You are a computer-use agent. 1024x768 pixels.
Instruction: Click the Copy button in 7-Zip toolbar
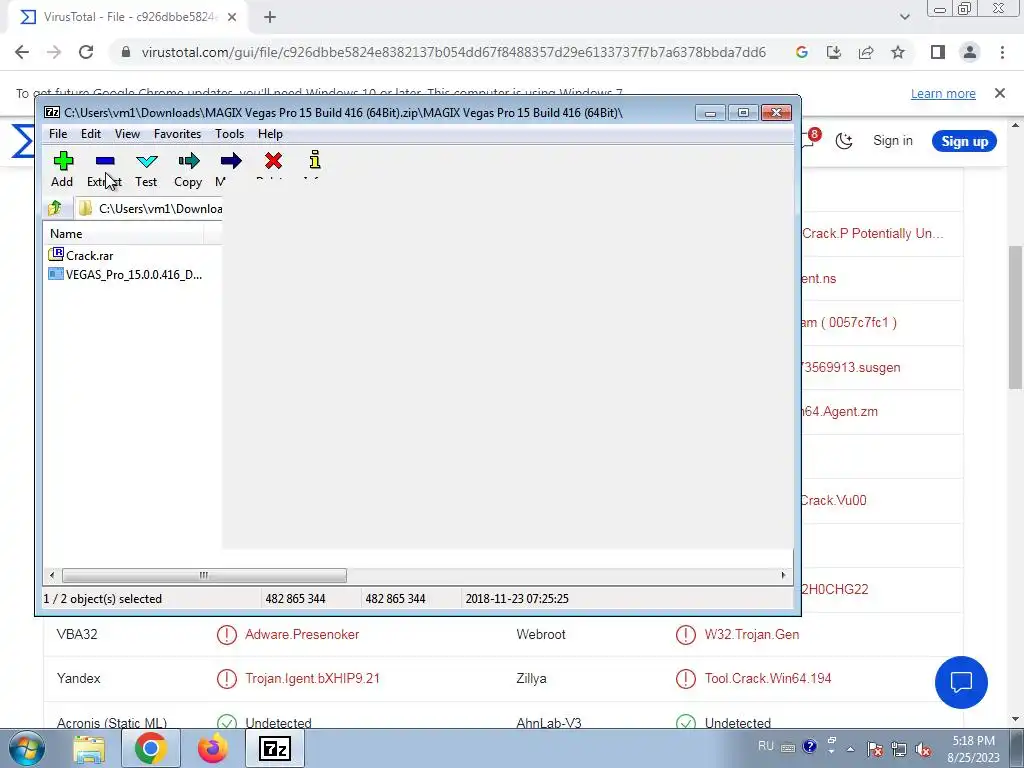tap(188, 169)
